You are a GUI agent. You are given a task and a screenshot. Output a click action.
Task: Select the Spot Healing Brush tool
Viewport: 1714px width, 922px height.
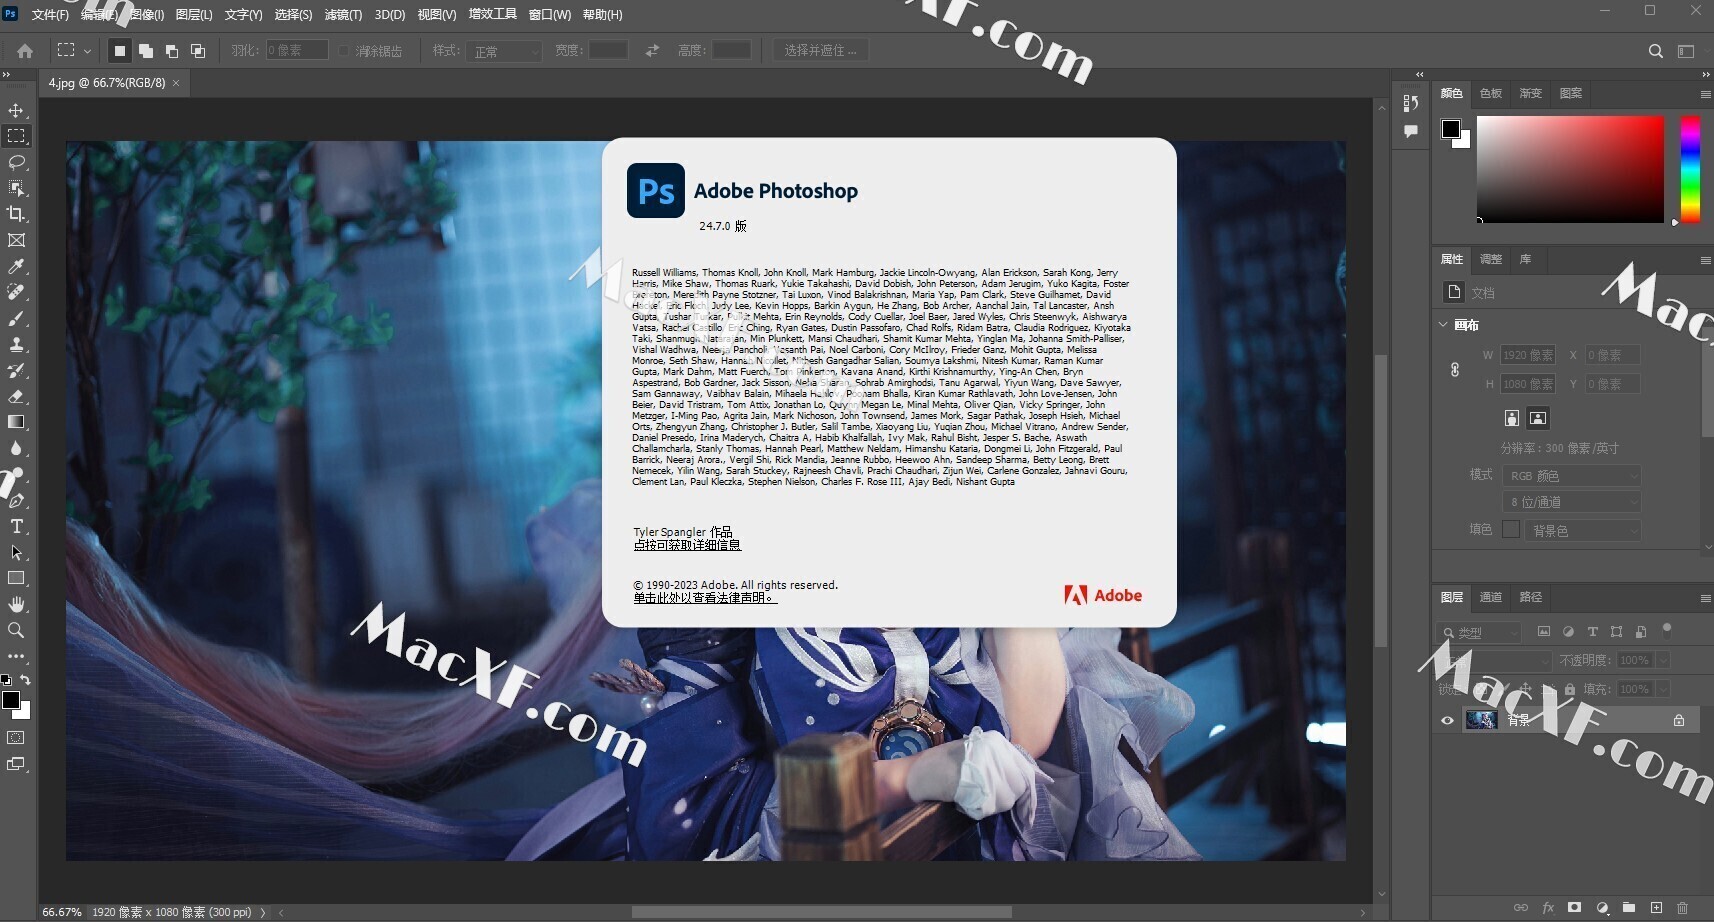[16, 292]
